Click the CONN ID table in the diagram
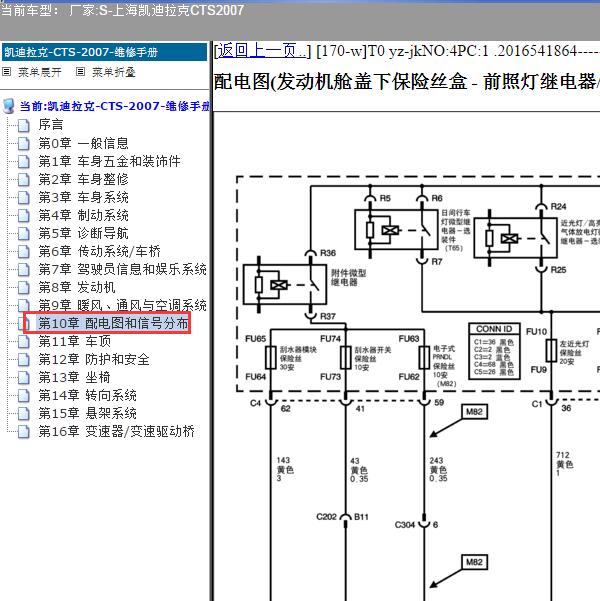This screenshot has width=600, height=601. click(x=494, y=351)
